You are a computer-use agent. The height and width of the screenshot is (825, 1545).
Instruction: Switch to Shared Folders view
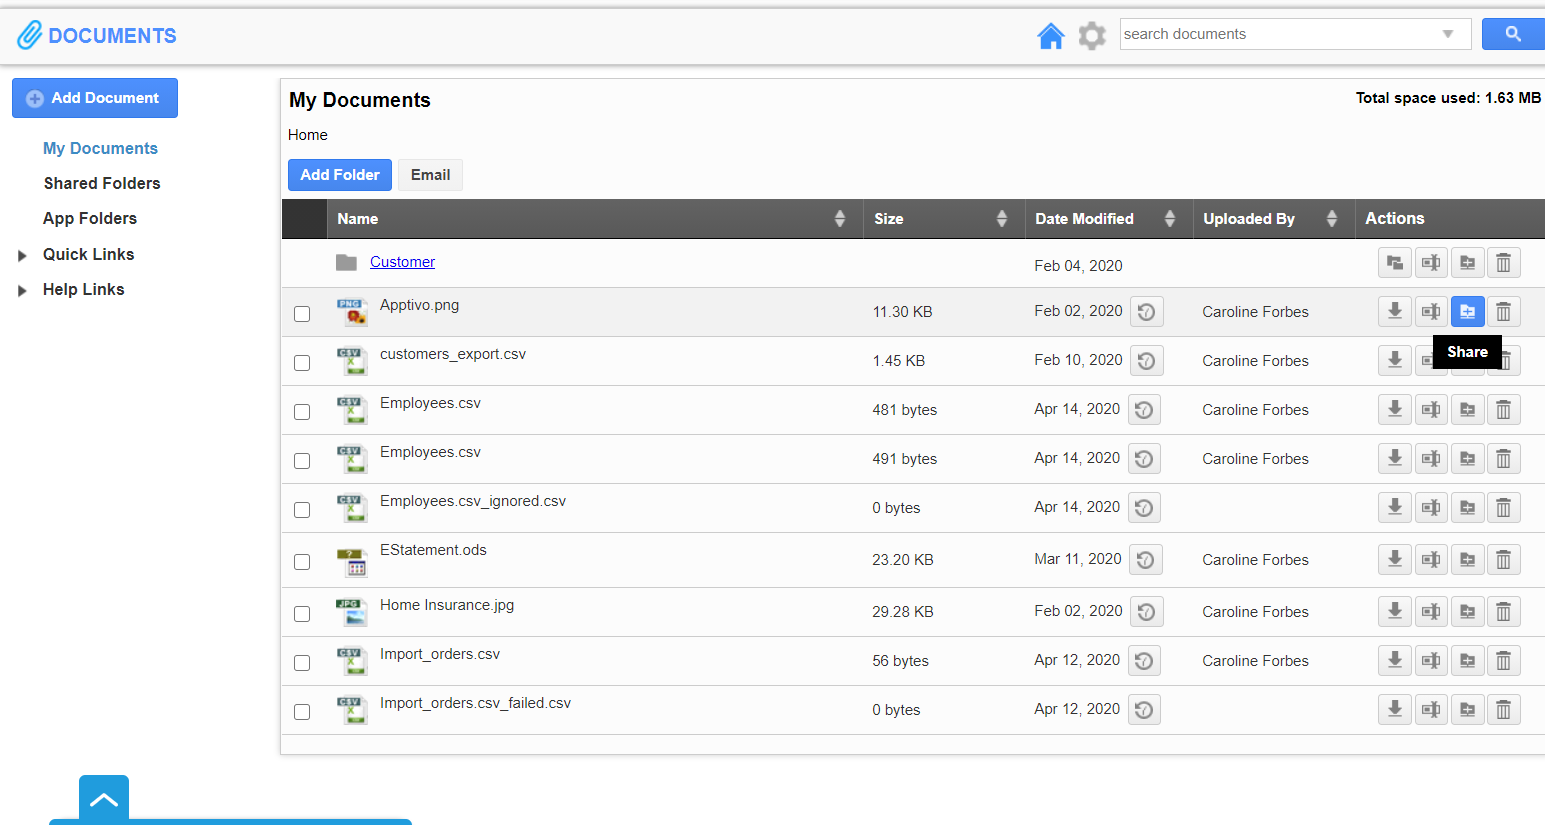pos(102,183)
